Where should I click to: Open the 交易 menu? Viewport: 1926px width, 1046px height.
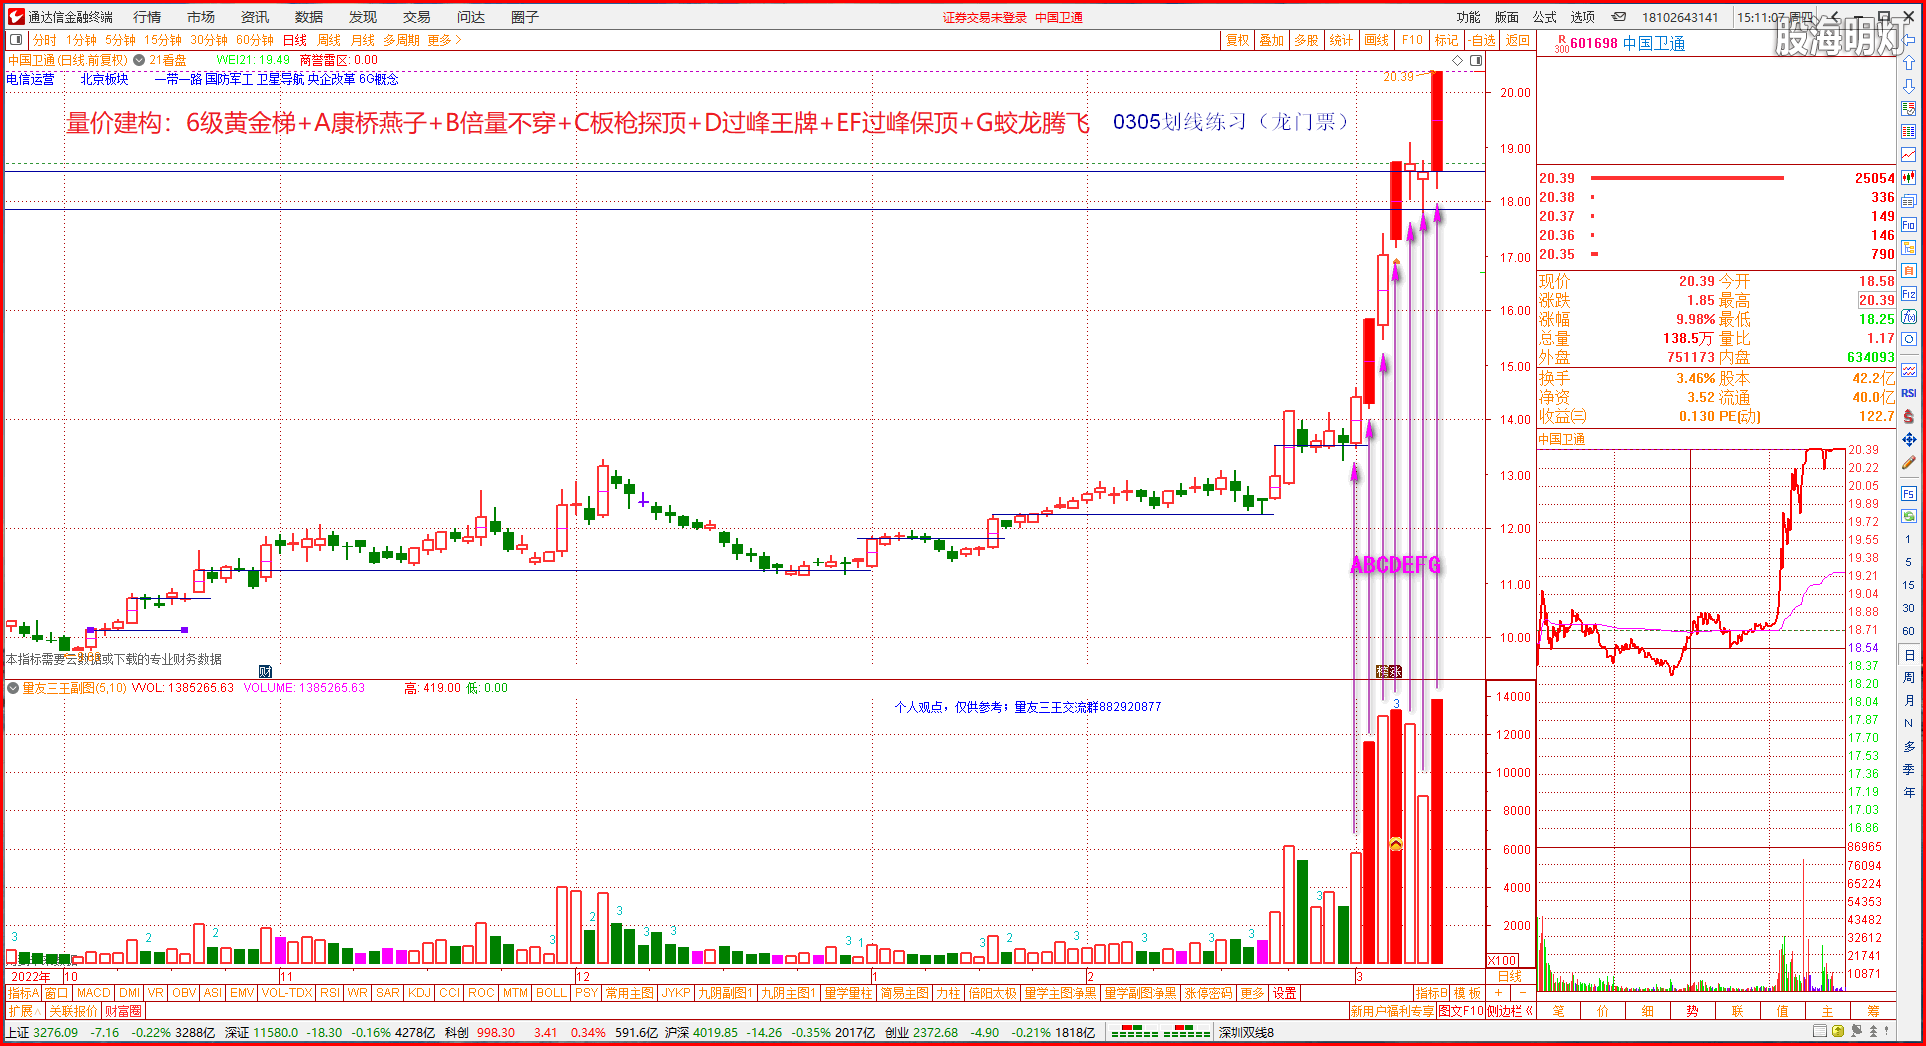(417, 17)
